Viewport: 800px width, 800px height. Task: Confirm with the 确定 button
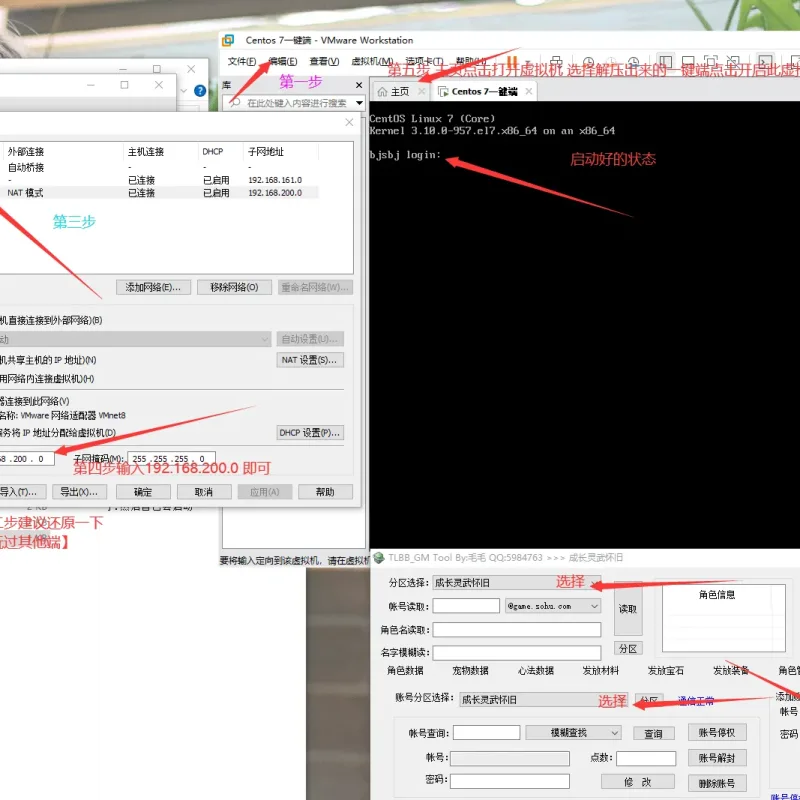[x=143, y=492]
